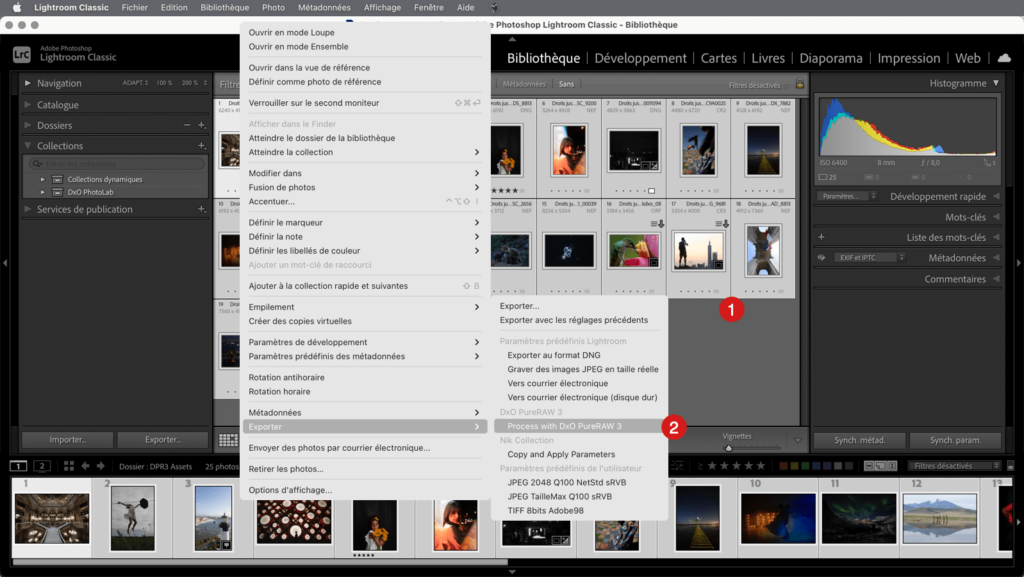Viewport: 1024px width, 577px height.
Task: Click the flag filter icon in filmstrip bar
Action: coord(677,466)
